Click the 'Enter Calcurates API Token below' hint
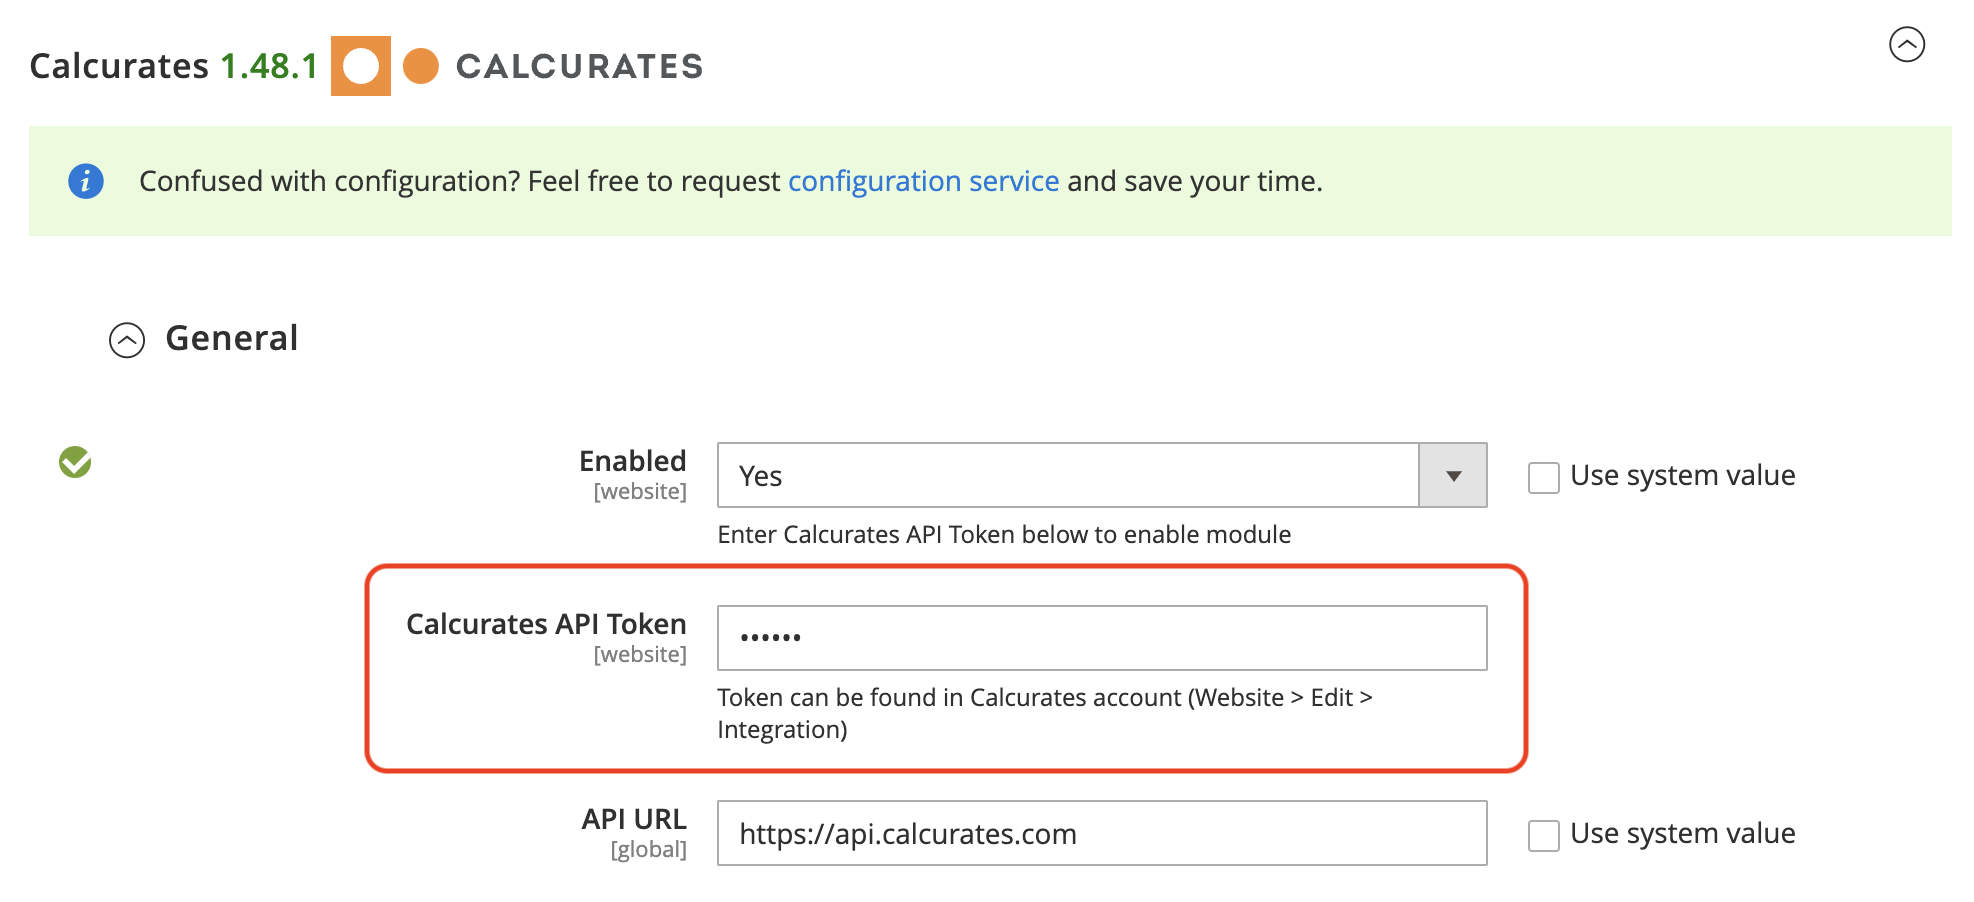Viewport: 1974px width, 902px height. 1004,535
